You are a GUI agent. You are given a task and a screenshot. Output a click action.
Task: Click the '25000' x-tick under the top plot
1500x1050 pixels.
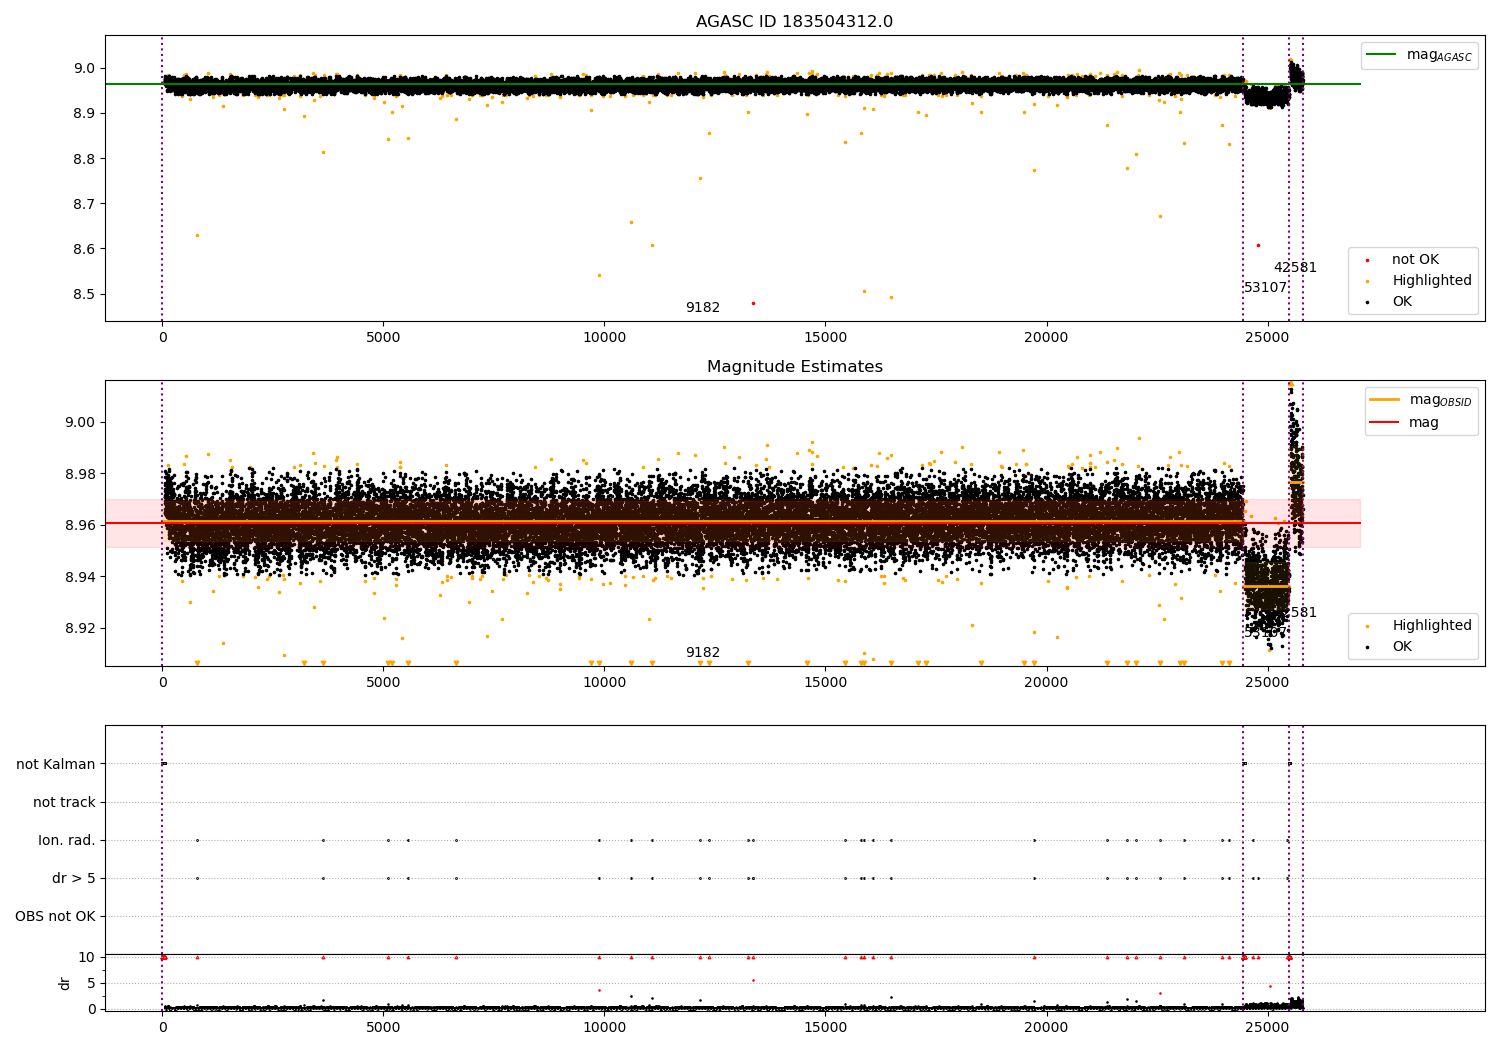[x=1268, y=338]
